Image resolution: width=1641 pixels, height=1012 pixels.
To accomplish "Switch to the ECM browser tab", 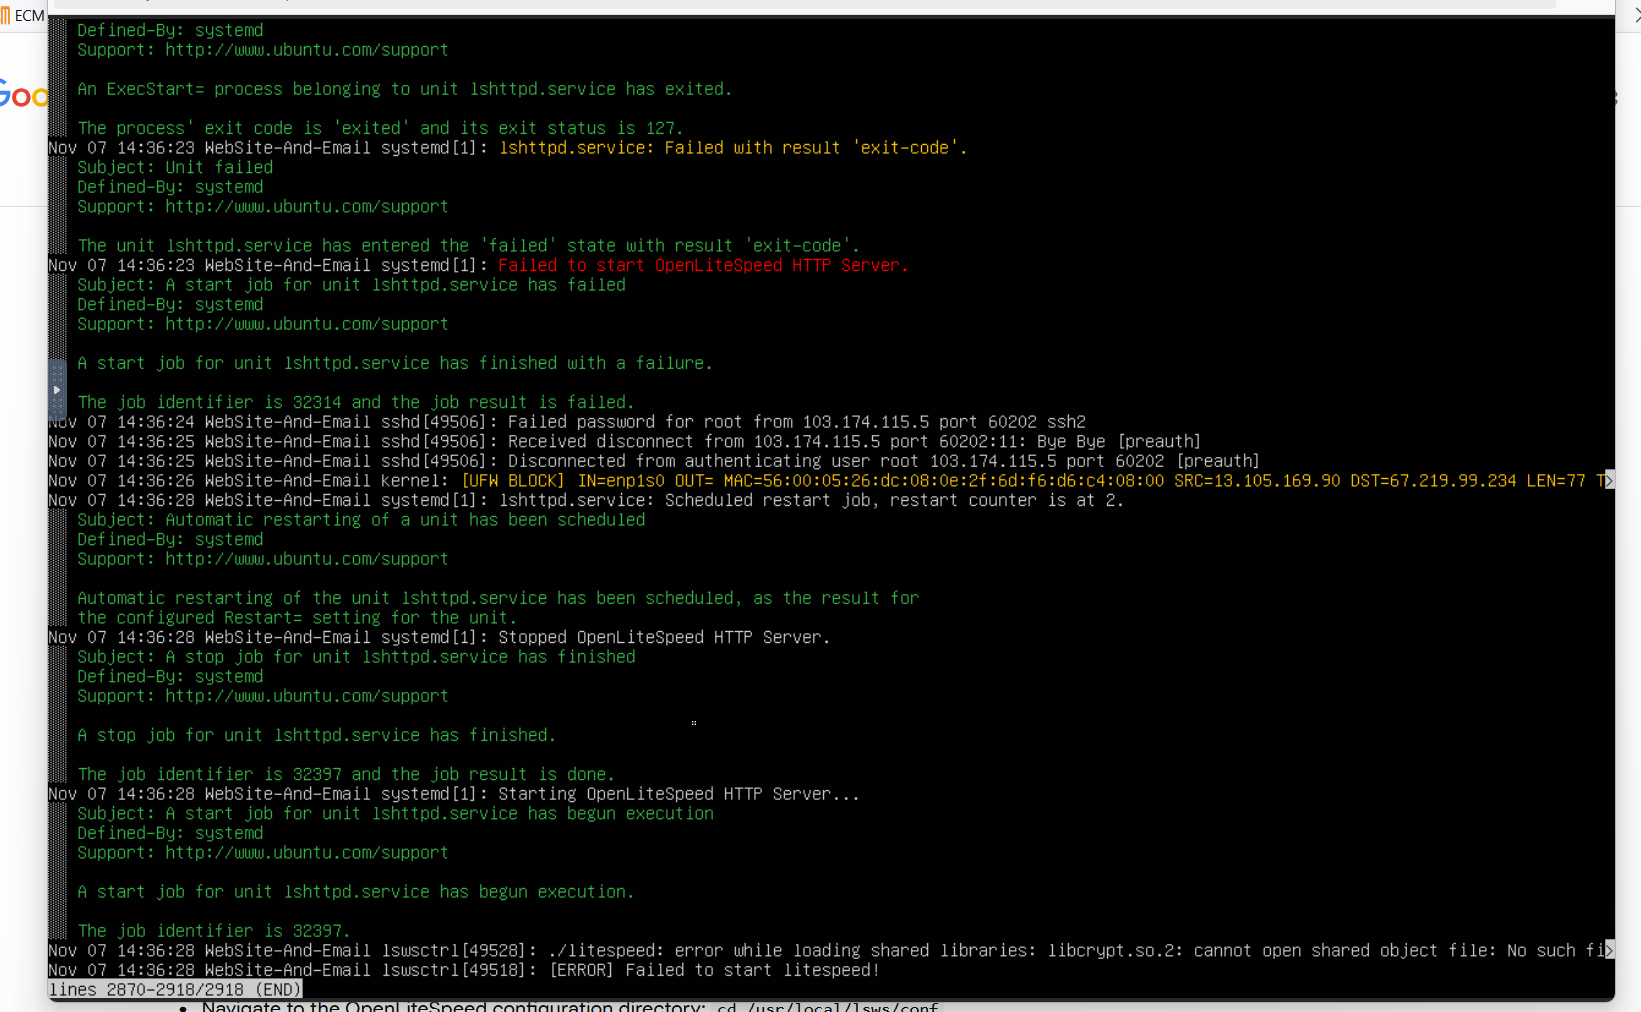I will click(24, 16).
